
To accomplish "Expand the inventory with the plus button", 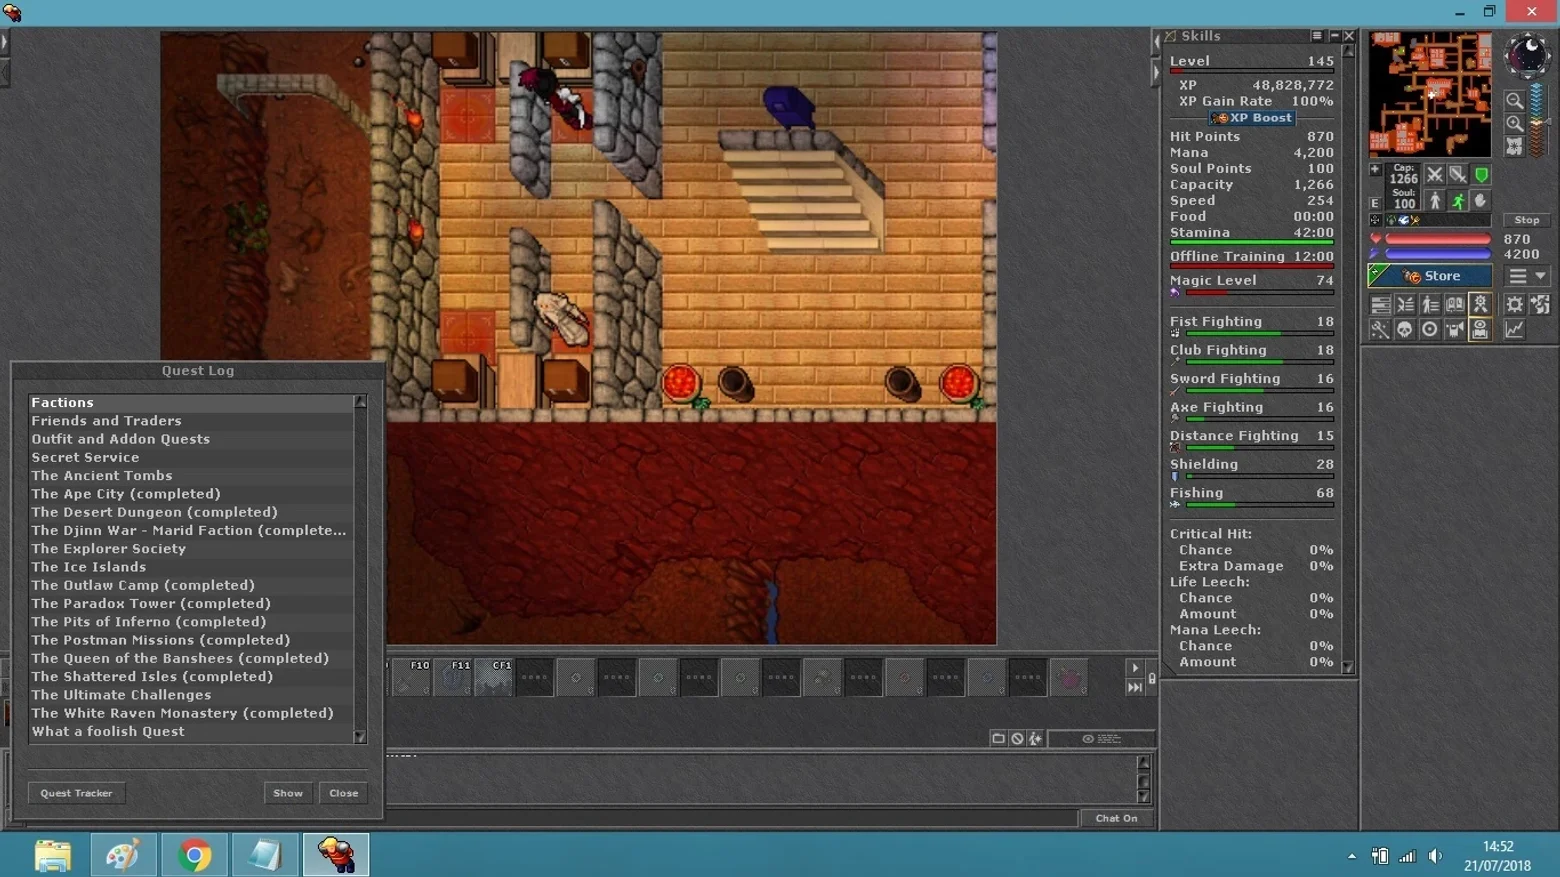I will (1375, 170).
